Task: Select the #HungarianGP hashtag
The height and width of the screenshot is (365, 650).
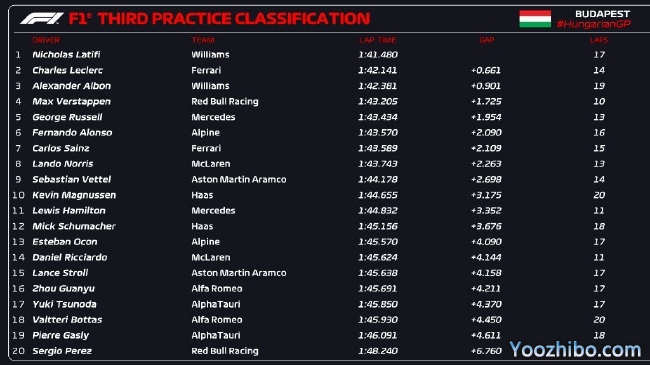Action: coord(594,24)
